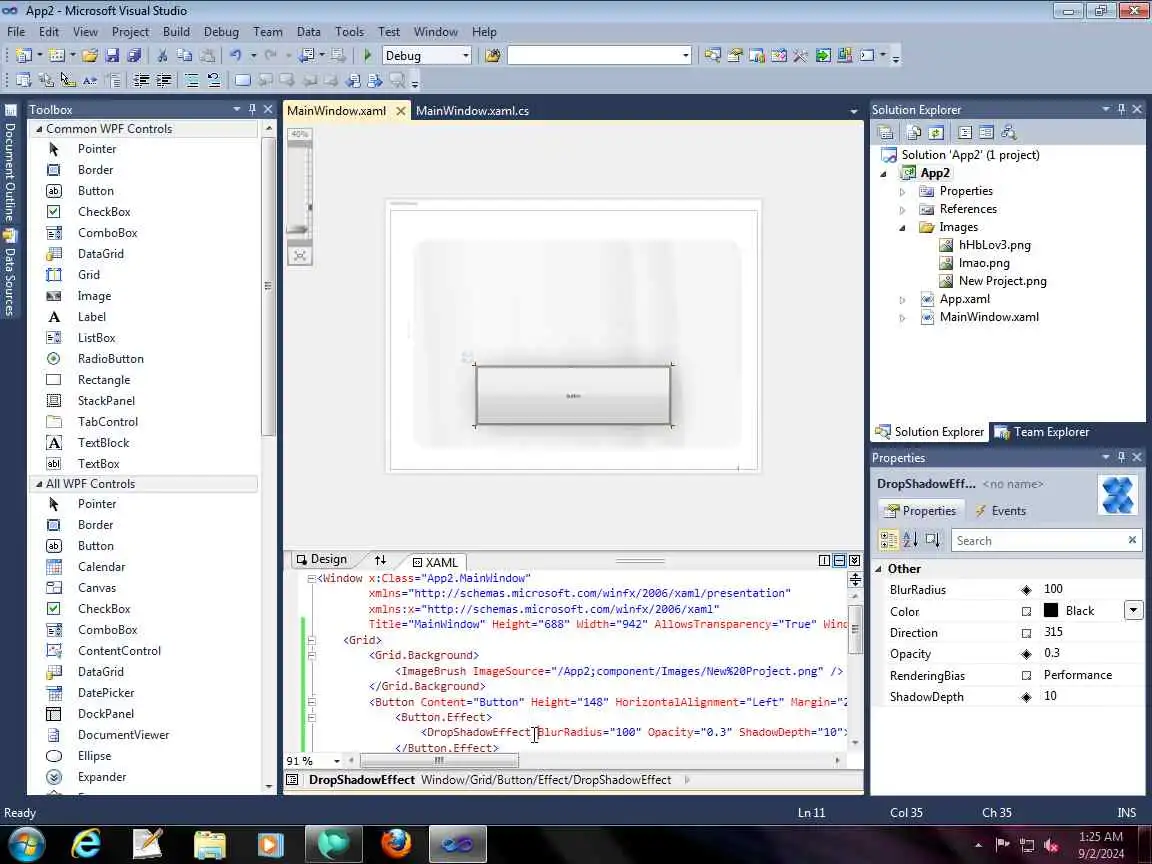1152x864 pixels.
Task: Click Color property marker square
Action: coord(1026,611)
